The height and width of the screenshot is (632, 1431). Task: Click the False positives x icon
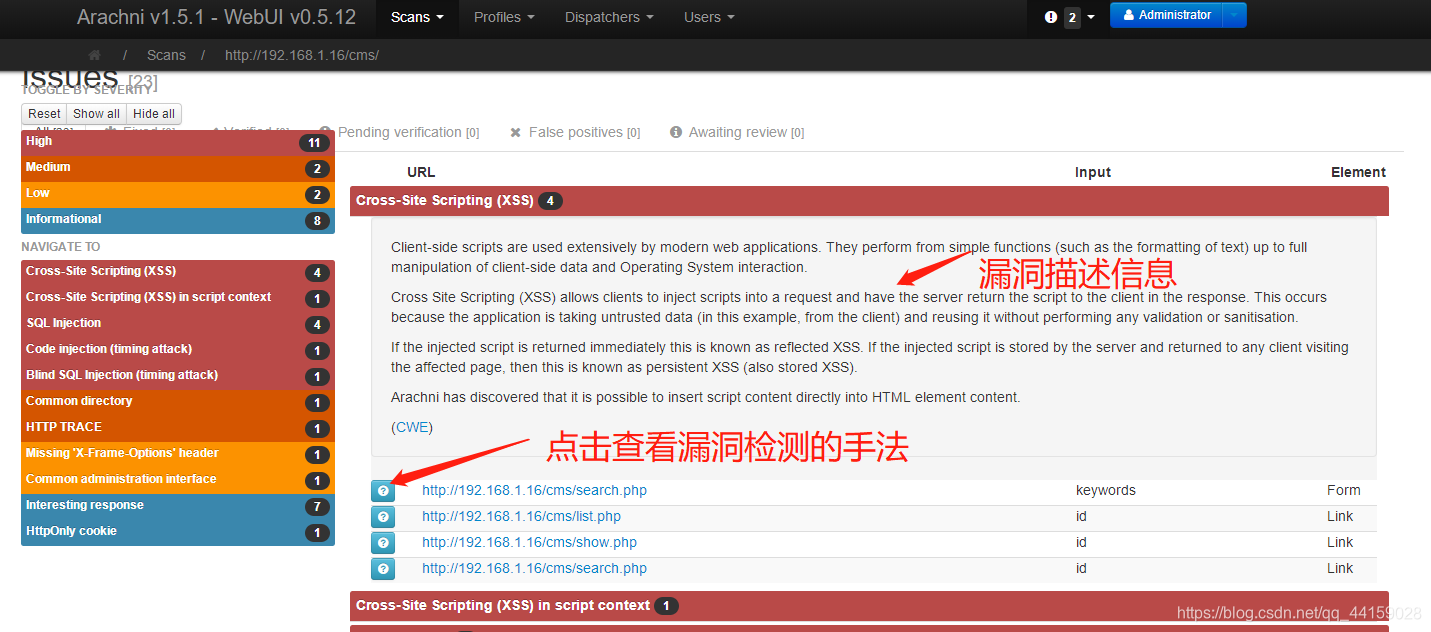coord(515,132)
